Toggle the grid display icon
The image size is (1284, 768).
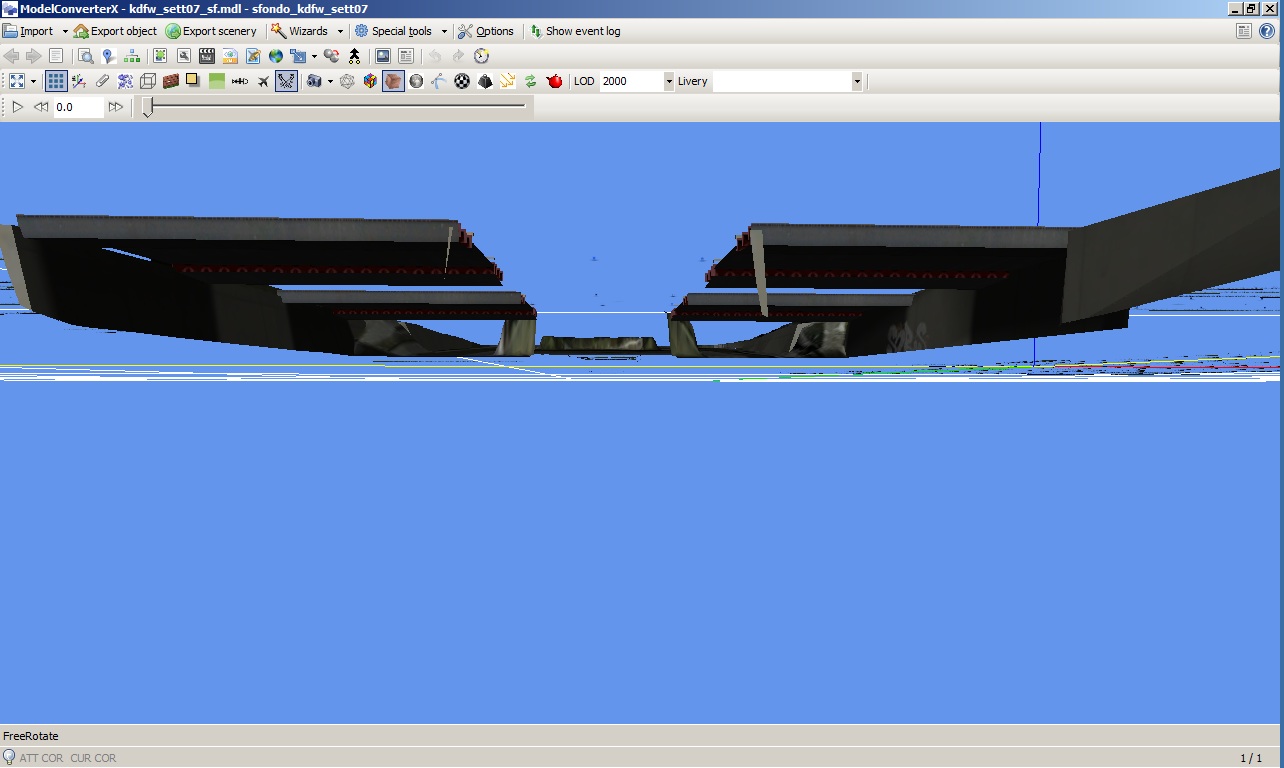pyautogui.click(x=55, y=81)
